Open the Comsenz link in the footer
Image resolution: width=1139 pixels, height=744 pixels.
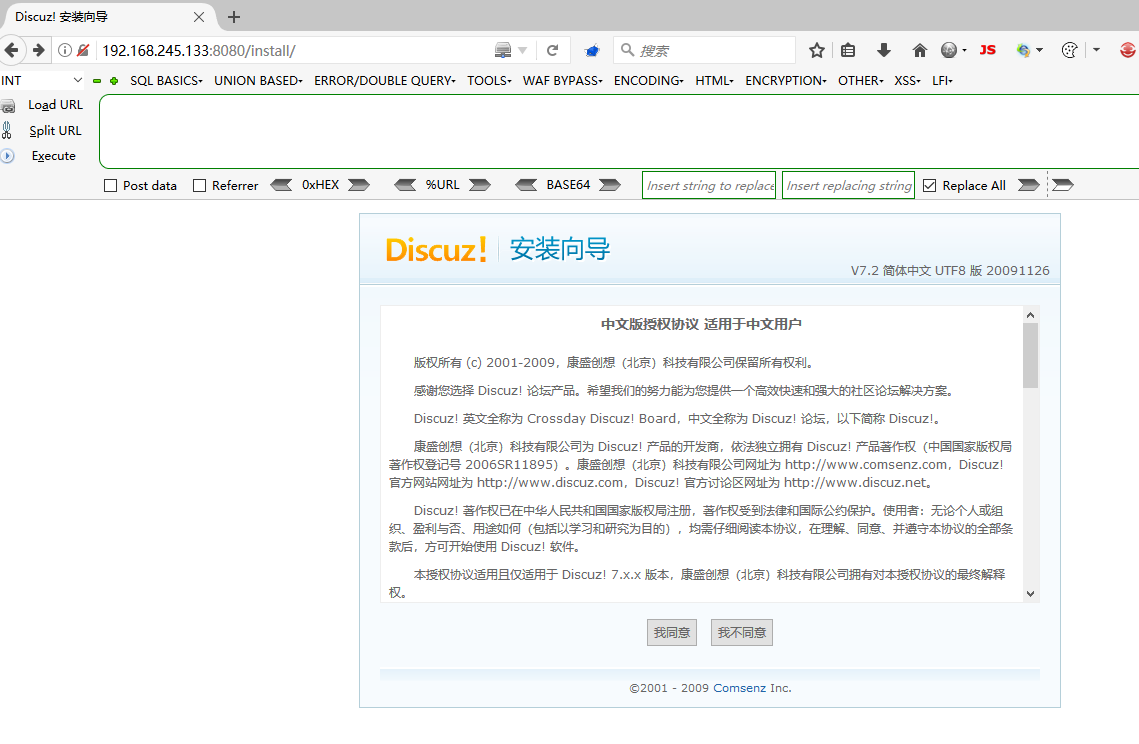point(739,688)
